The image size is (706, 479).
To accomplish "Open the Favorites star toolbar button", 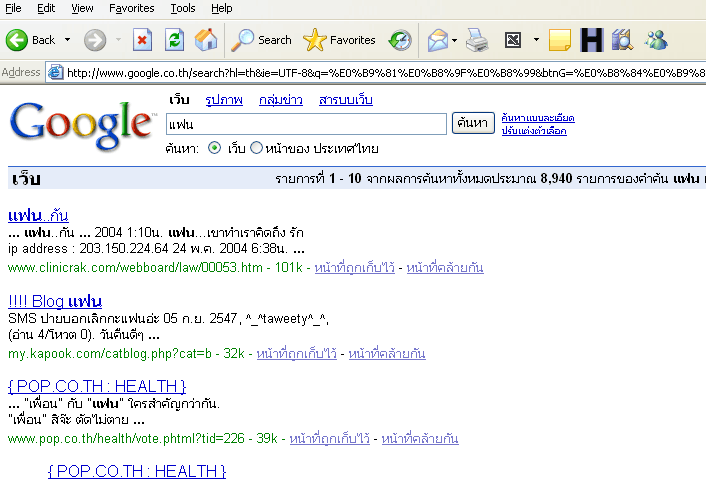I will tap(339, 40).
